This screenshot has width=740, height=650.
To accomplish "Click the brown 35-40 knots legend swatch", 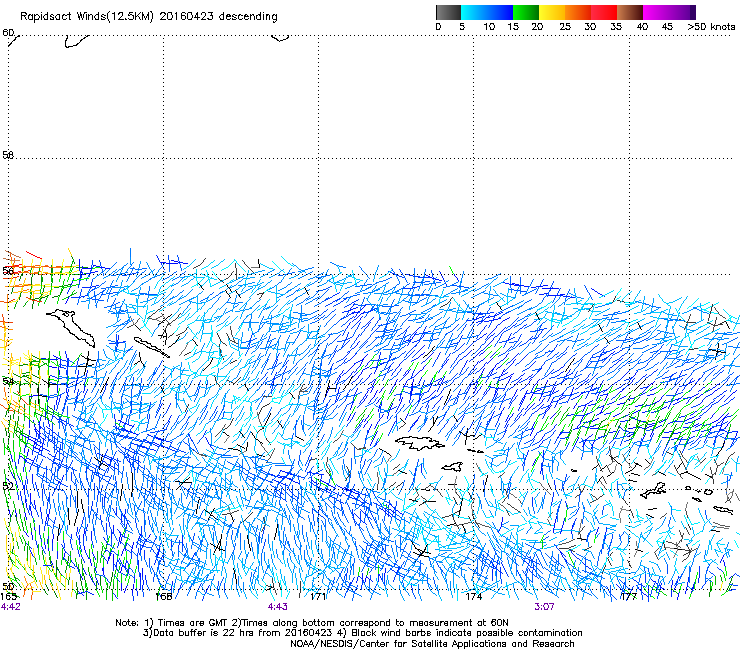I will point(630,12).
